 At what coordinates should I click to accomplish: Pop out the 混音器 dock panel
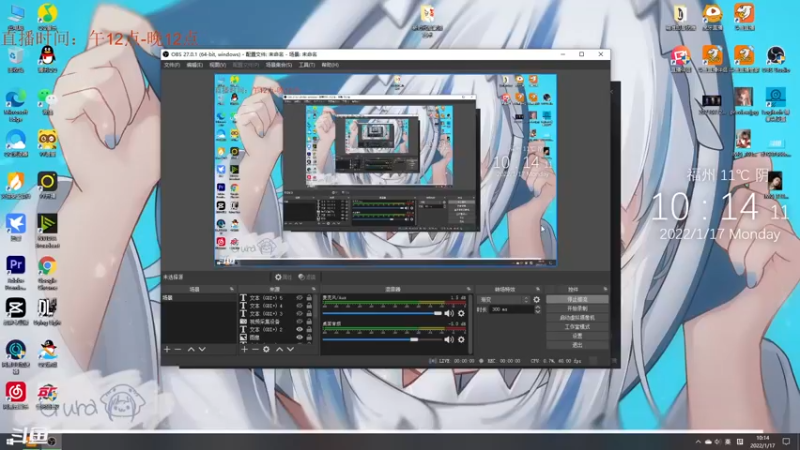(468, 289)
